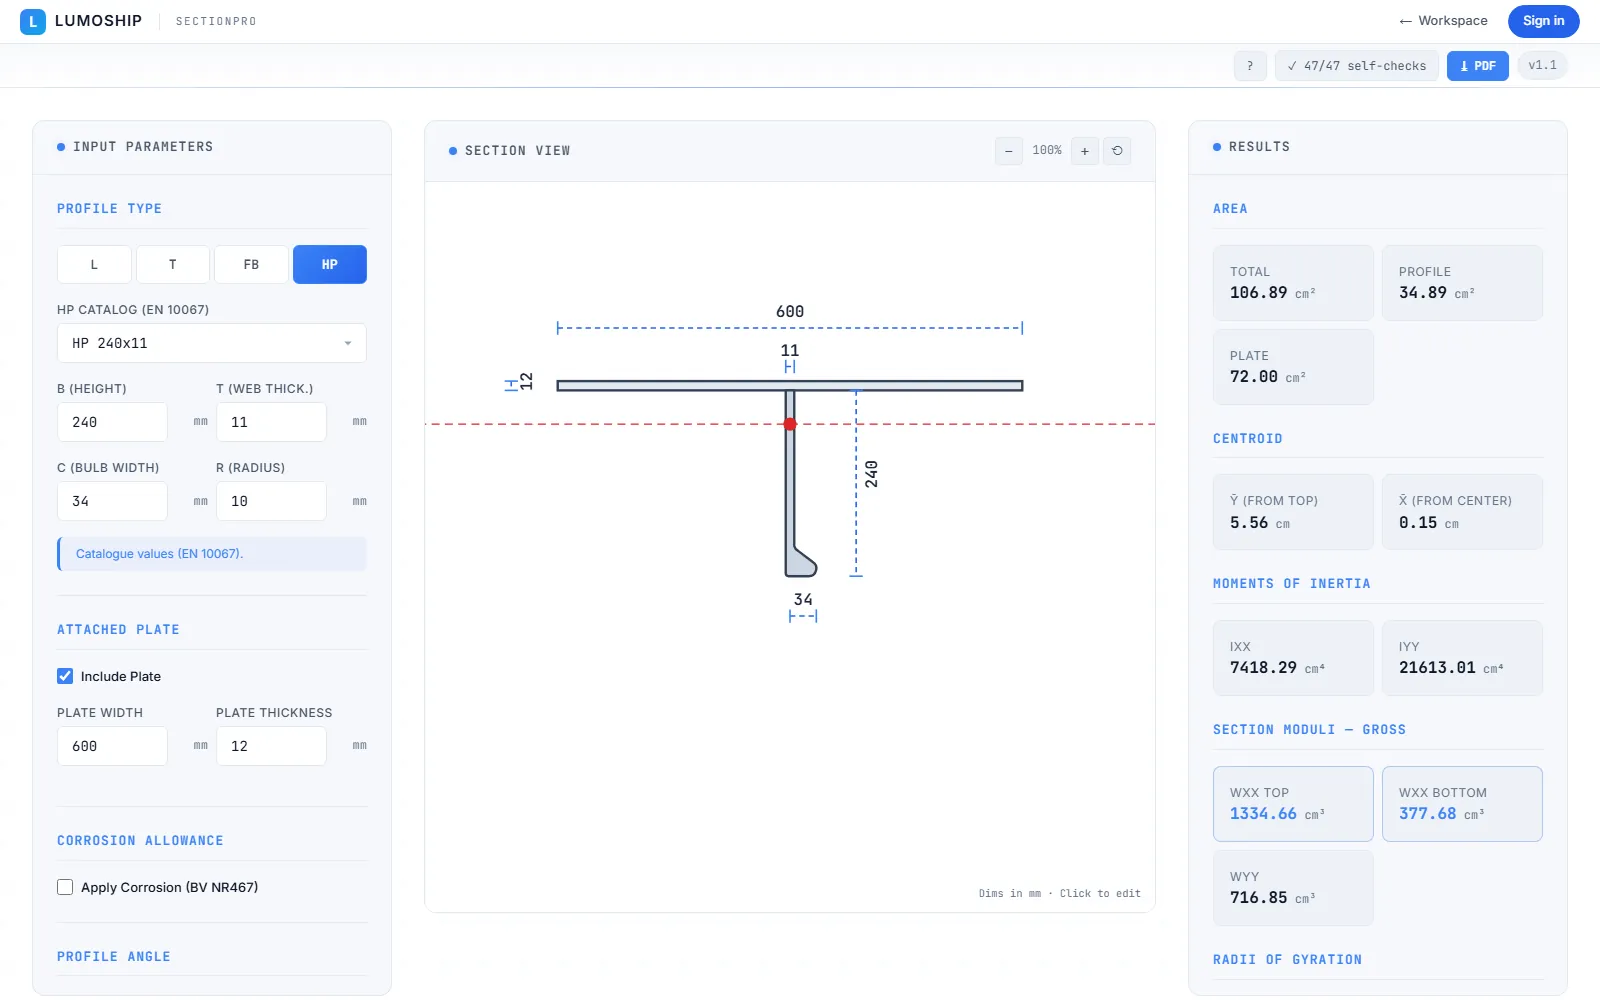Select the Wxx Bottom result card
The height and width of the screenshot is (1000, 1600).
coord(1462,804)
